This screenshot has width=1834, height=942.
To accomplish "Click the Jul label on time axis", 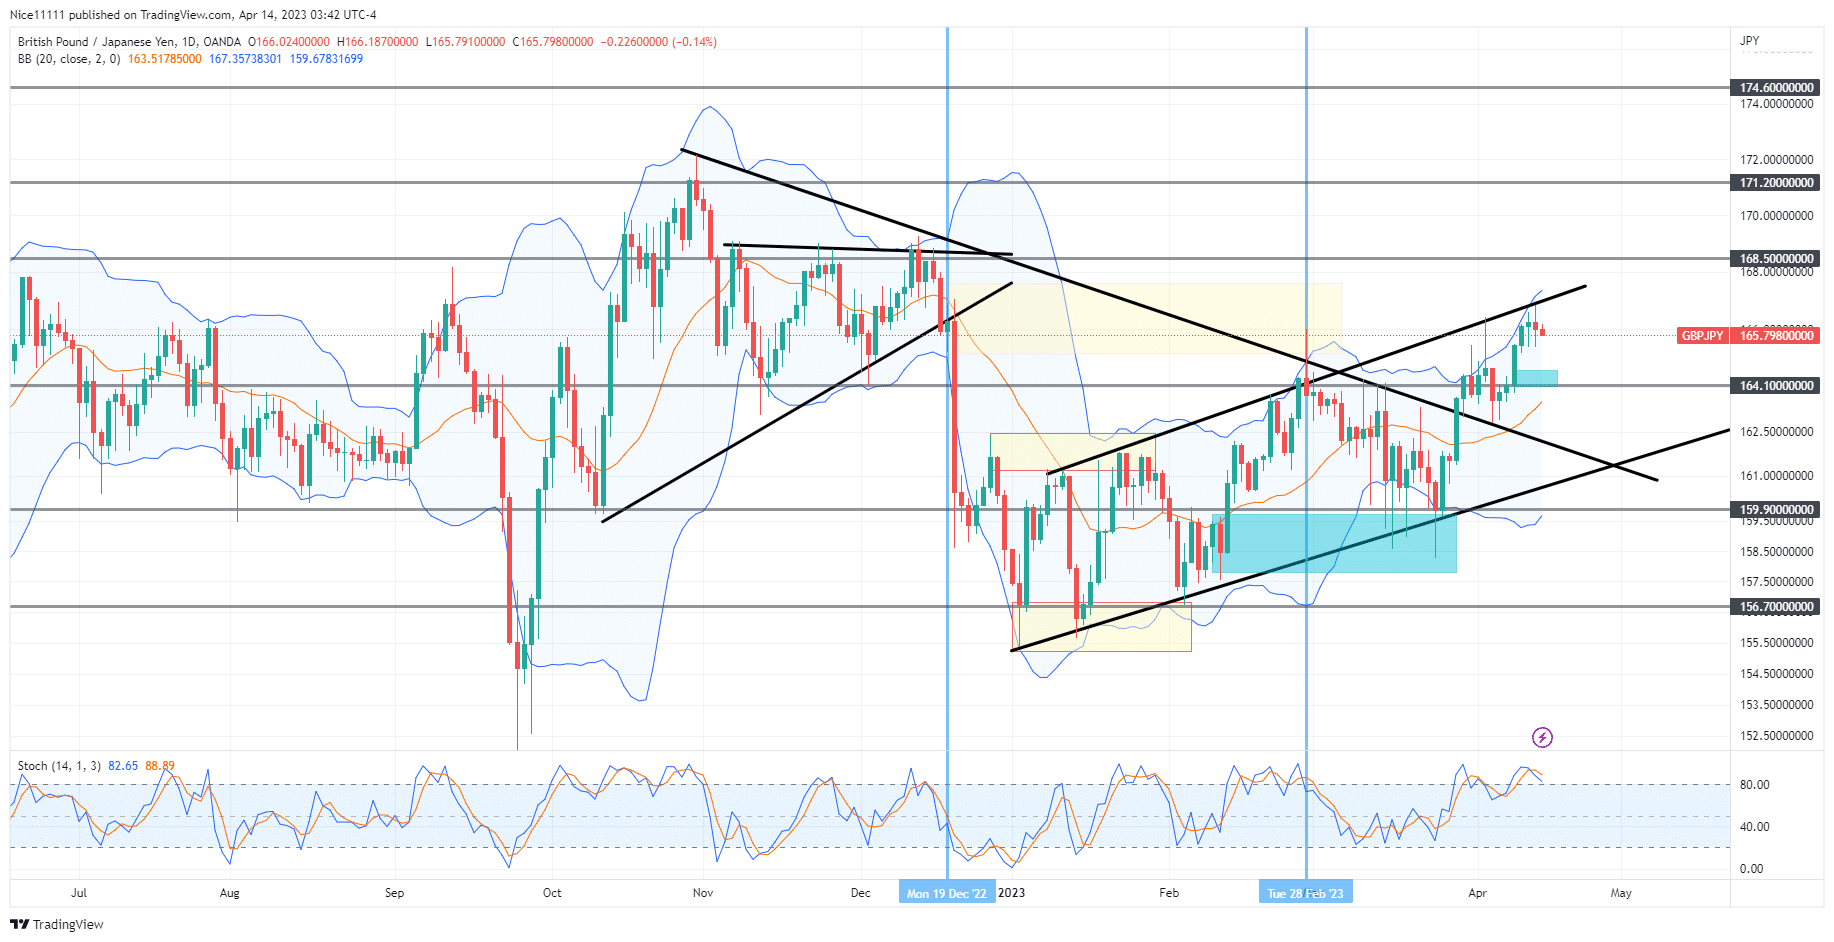I will (79, 893).
